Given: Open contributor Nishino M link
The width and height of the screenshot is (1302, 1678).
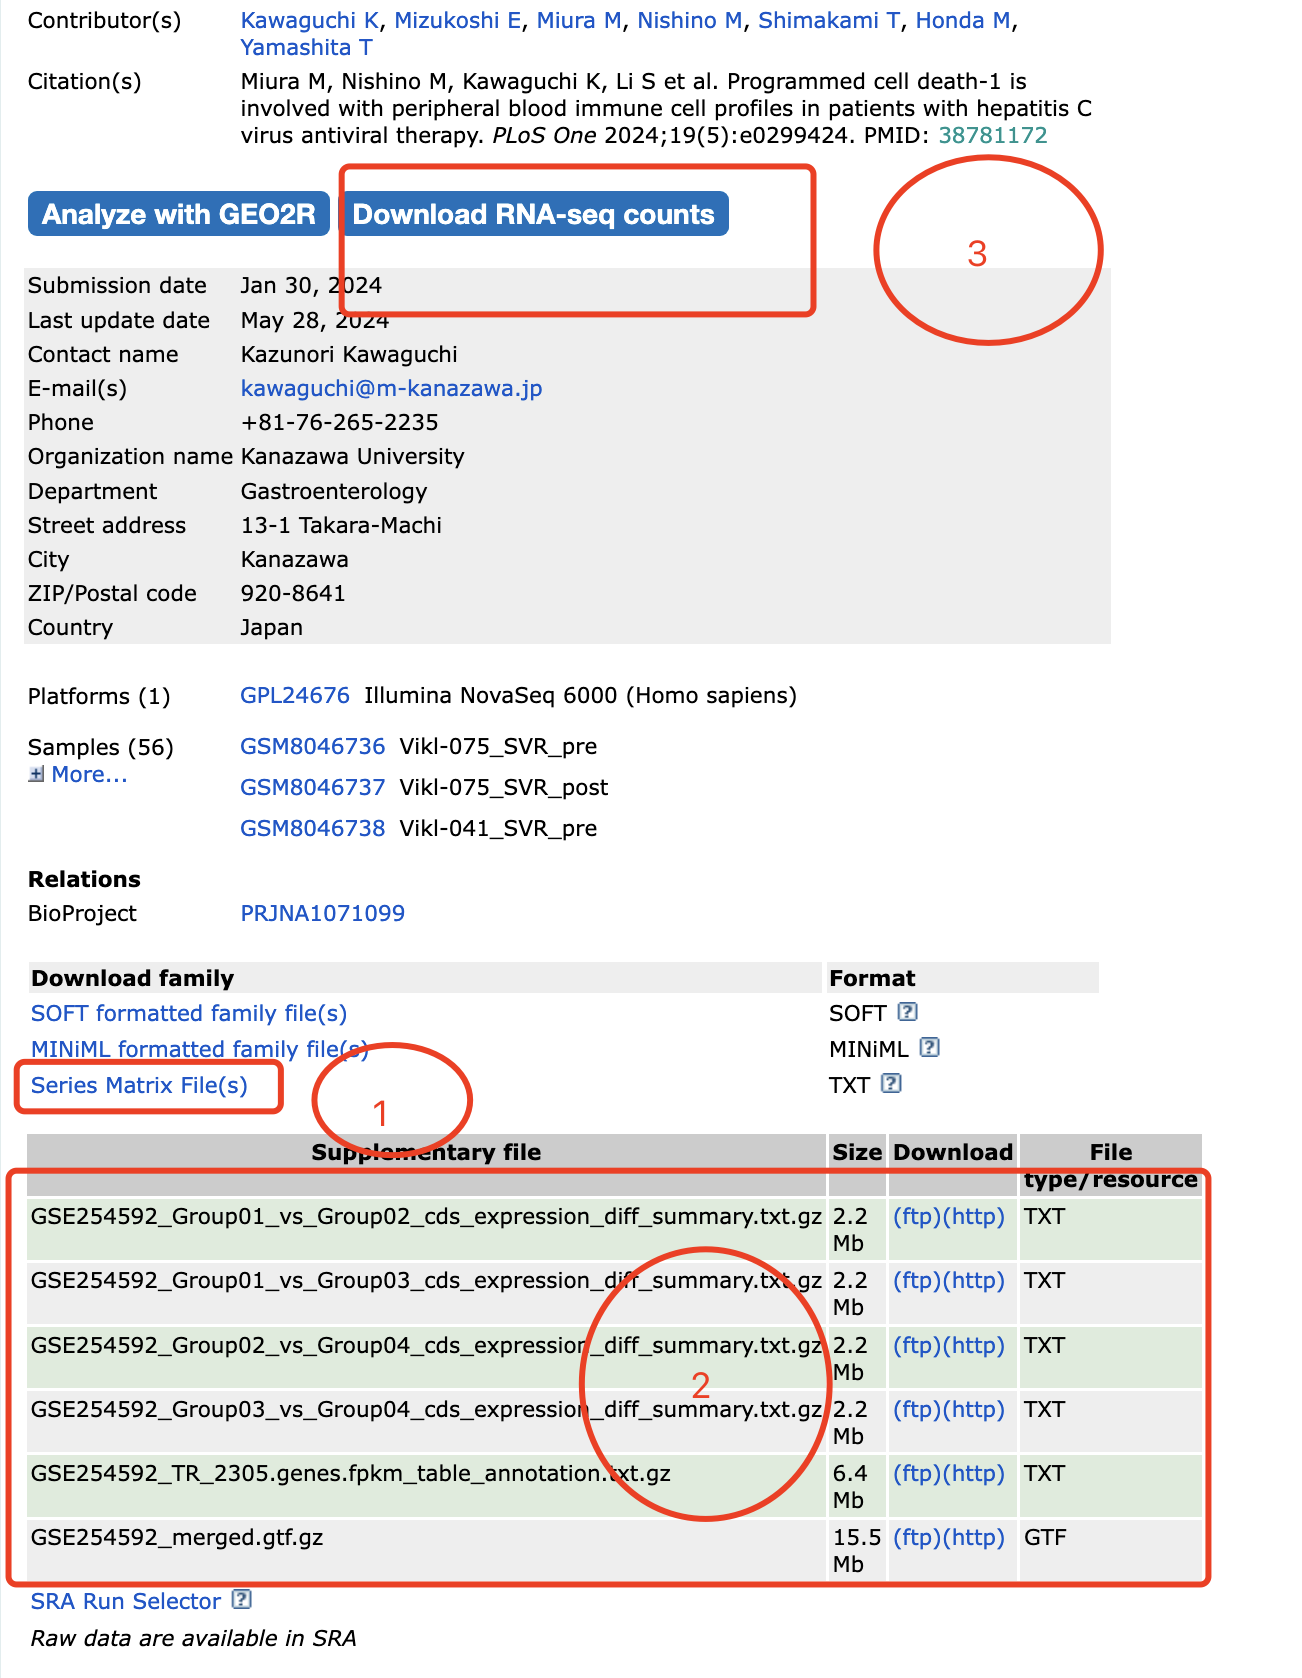Looking at the screenshot, I should [x=690, y=20].
